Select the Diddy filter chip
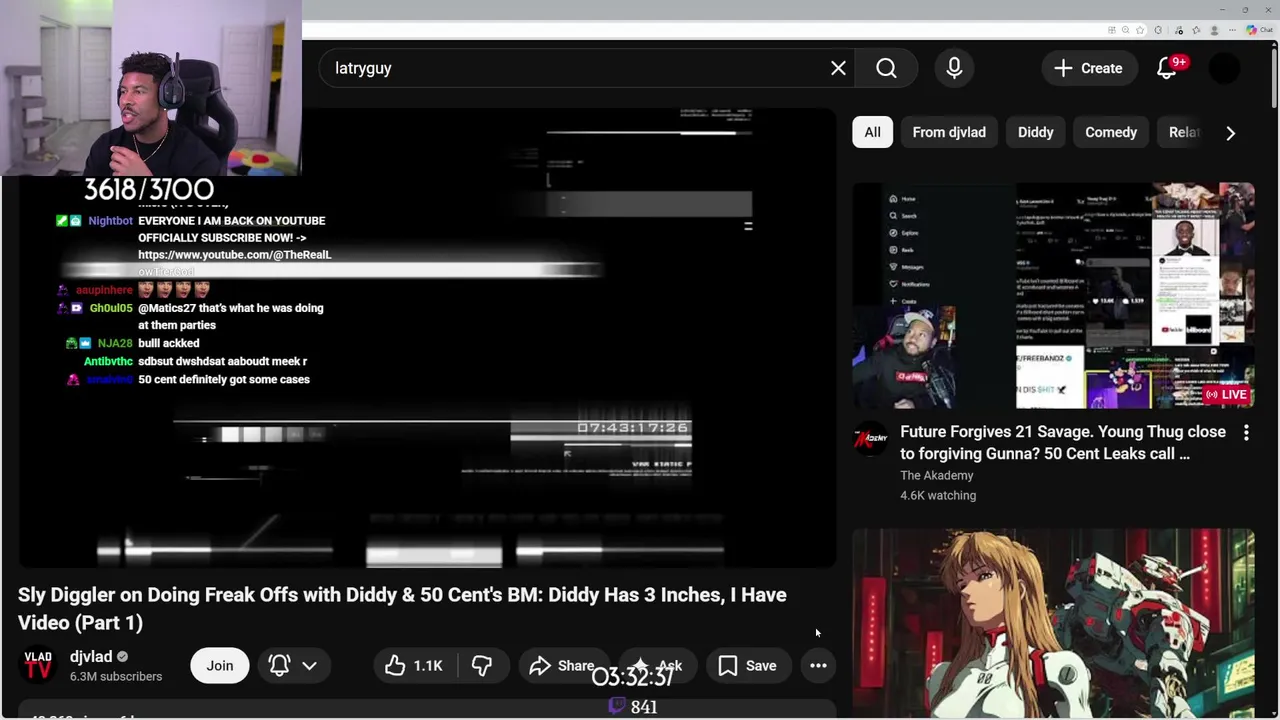The height and width of the screenshot is (720, 1280). [1035, 132]
